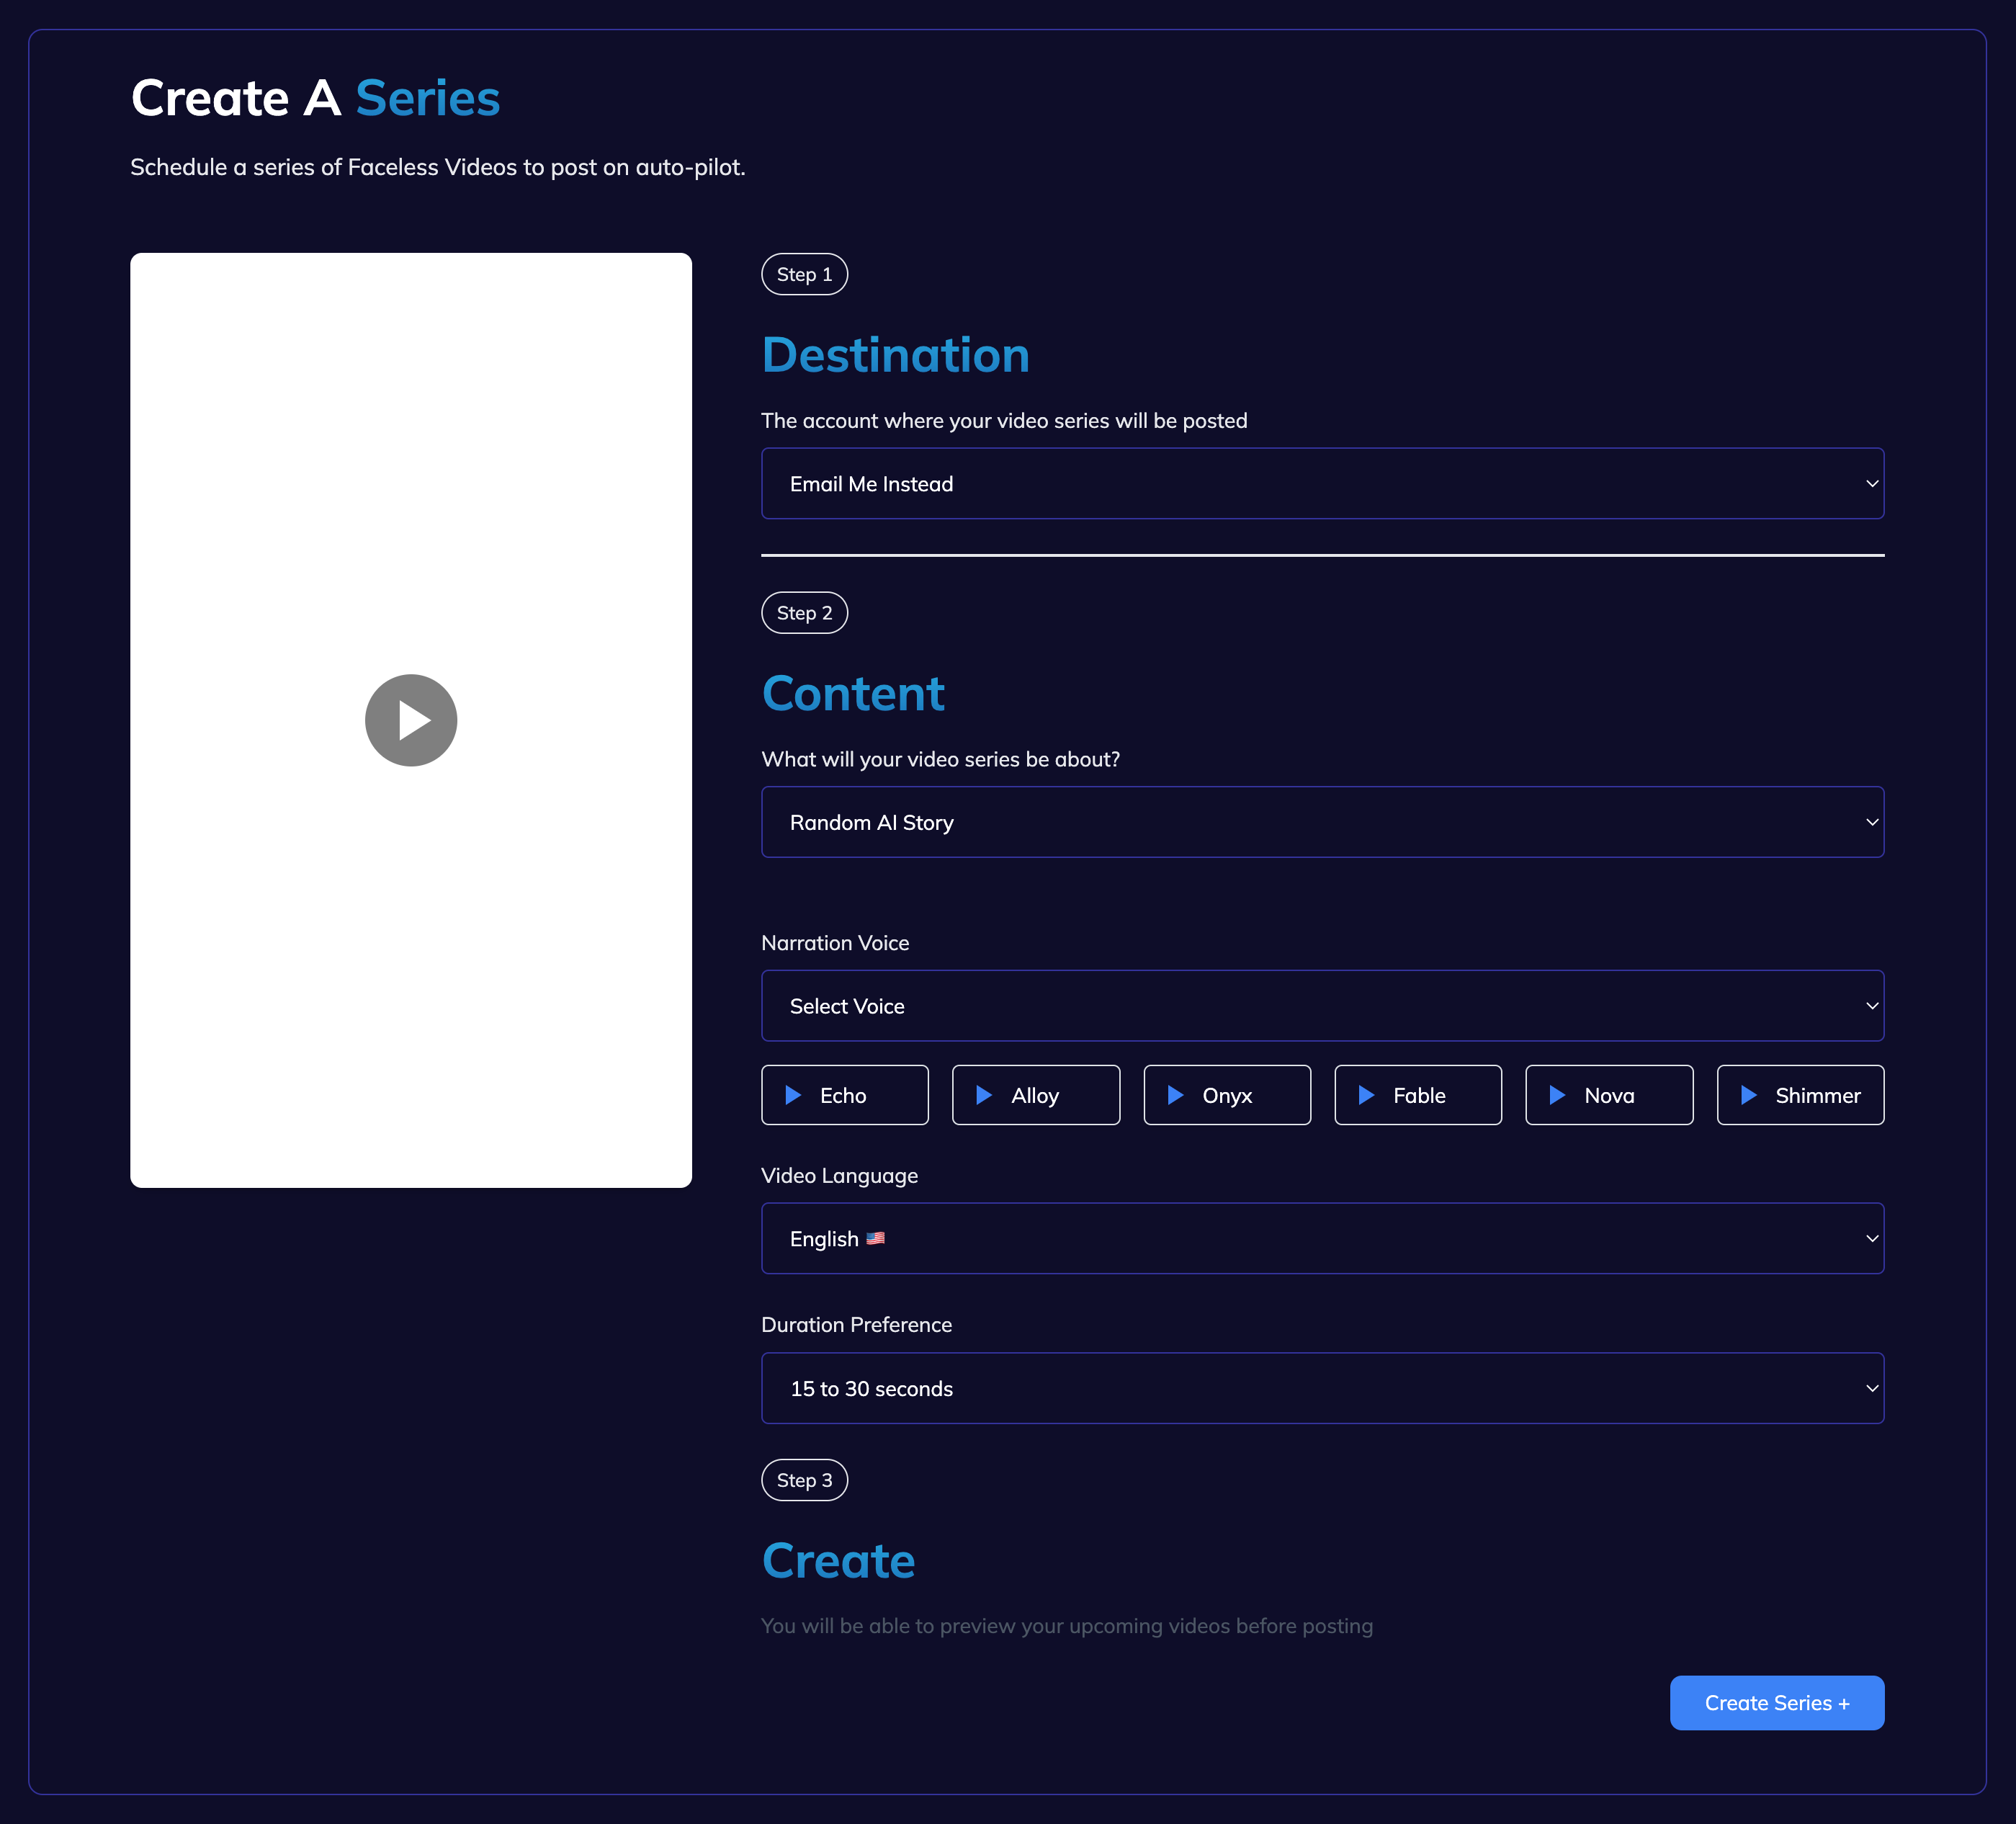Open the Duration Preference dropdown
The image size is (2016, 1824).
point(1322,1388)
